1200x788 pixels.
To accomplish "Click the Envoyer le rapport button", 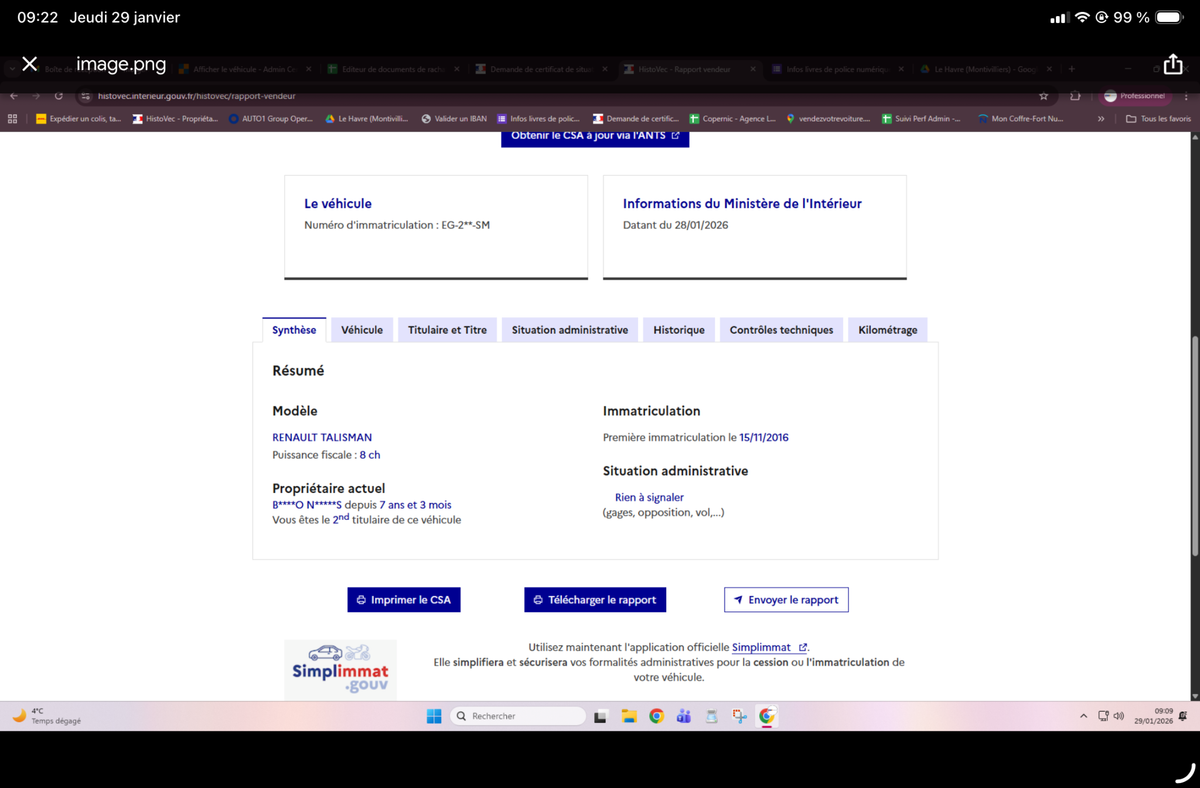I will 786,600.
